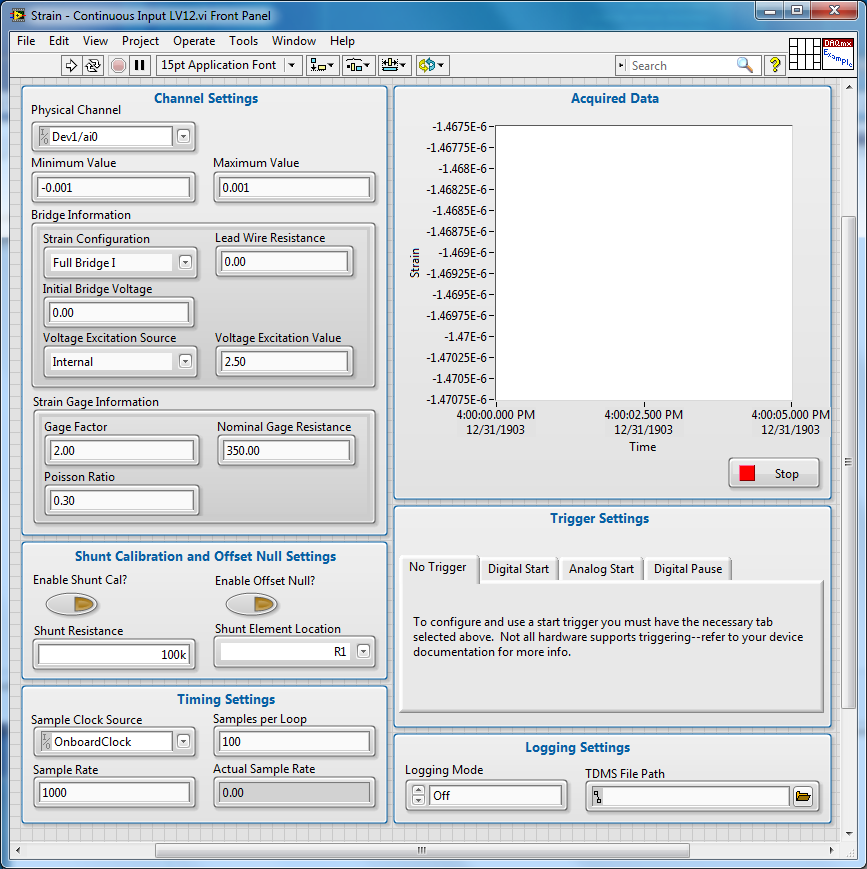Screen dimensions: 867x869
Task: Click the Run arrow toolbar icon
Action: tap(71, 65)
